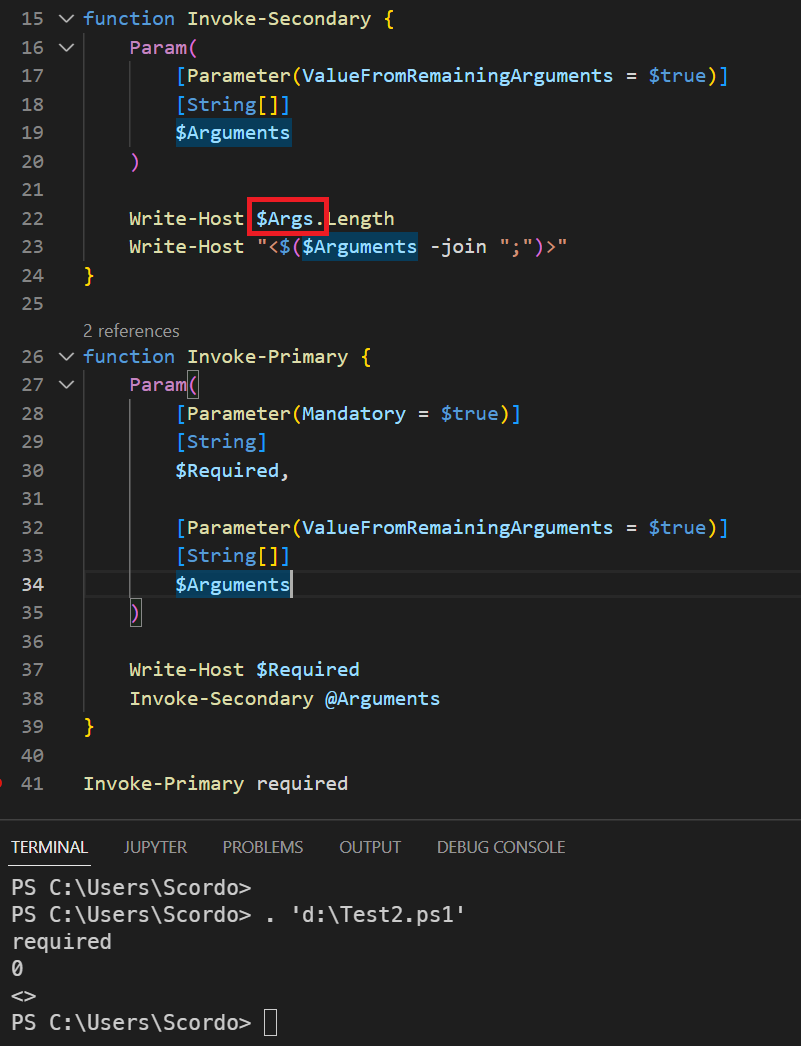Image resolution: width=801 pixels, height=1046 pixels.
Task: Switch to the PROBLEMS panel tab
Action: click(x=263, y=847)
